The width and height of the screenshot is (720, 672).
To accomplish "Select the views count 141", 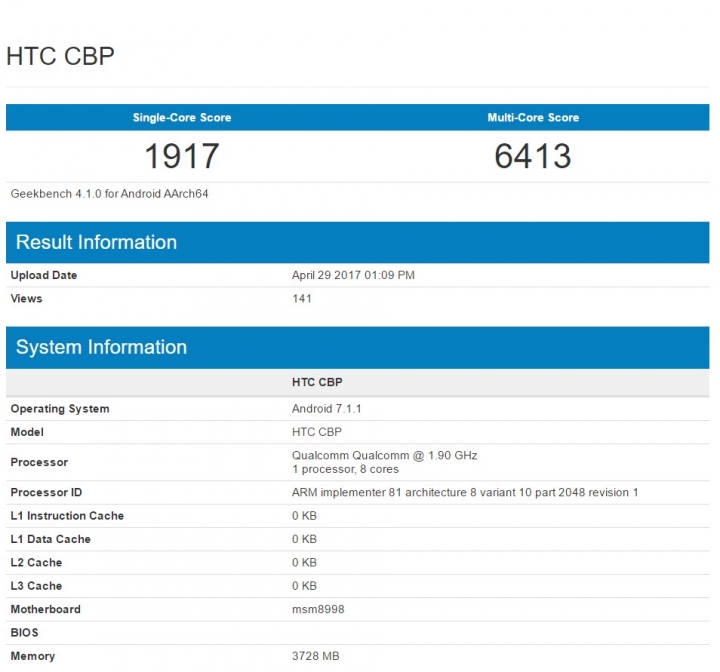I will click(302, 299).
